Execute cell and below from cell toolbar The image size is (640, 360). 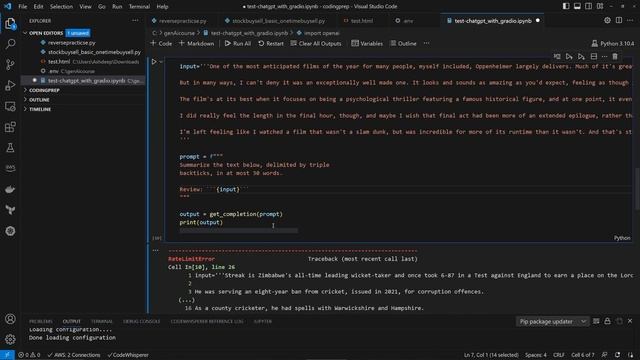[x=581, y=56]
